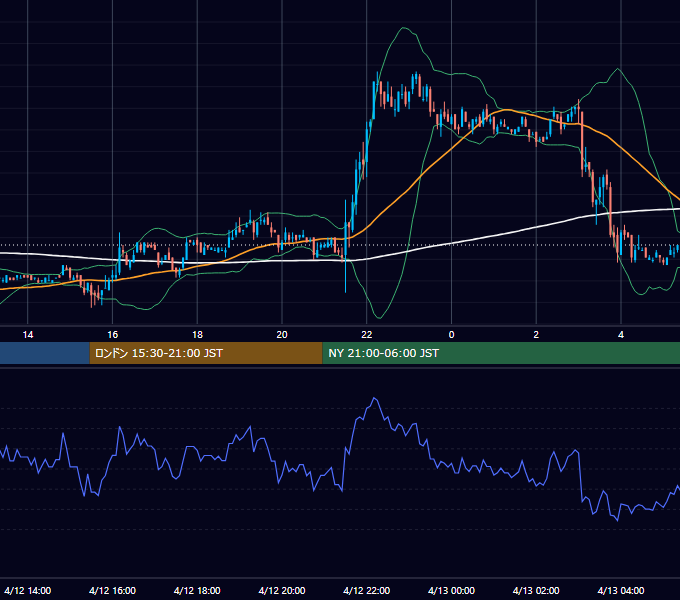680x600 pixels.
Task: Click the 4/12 20:00 date label
Action: click(282, 590)
